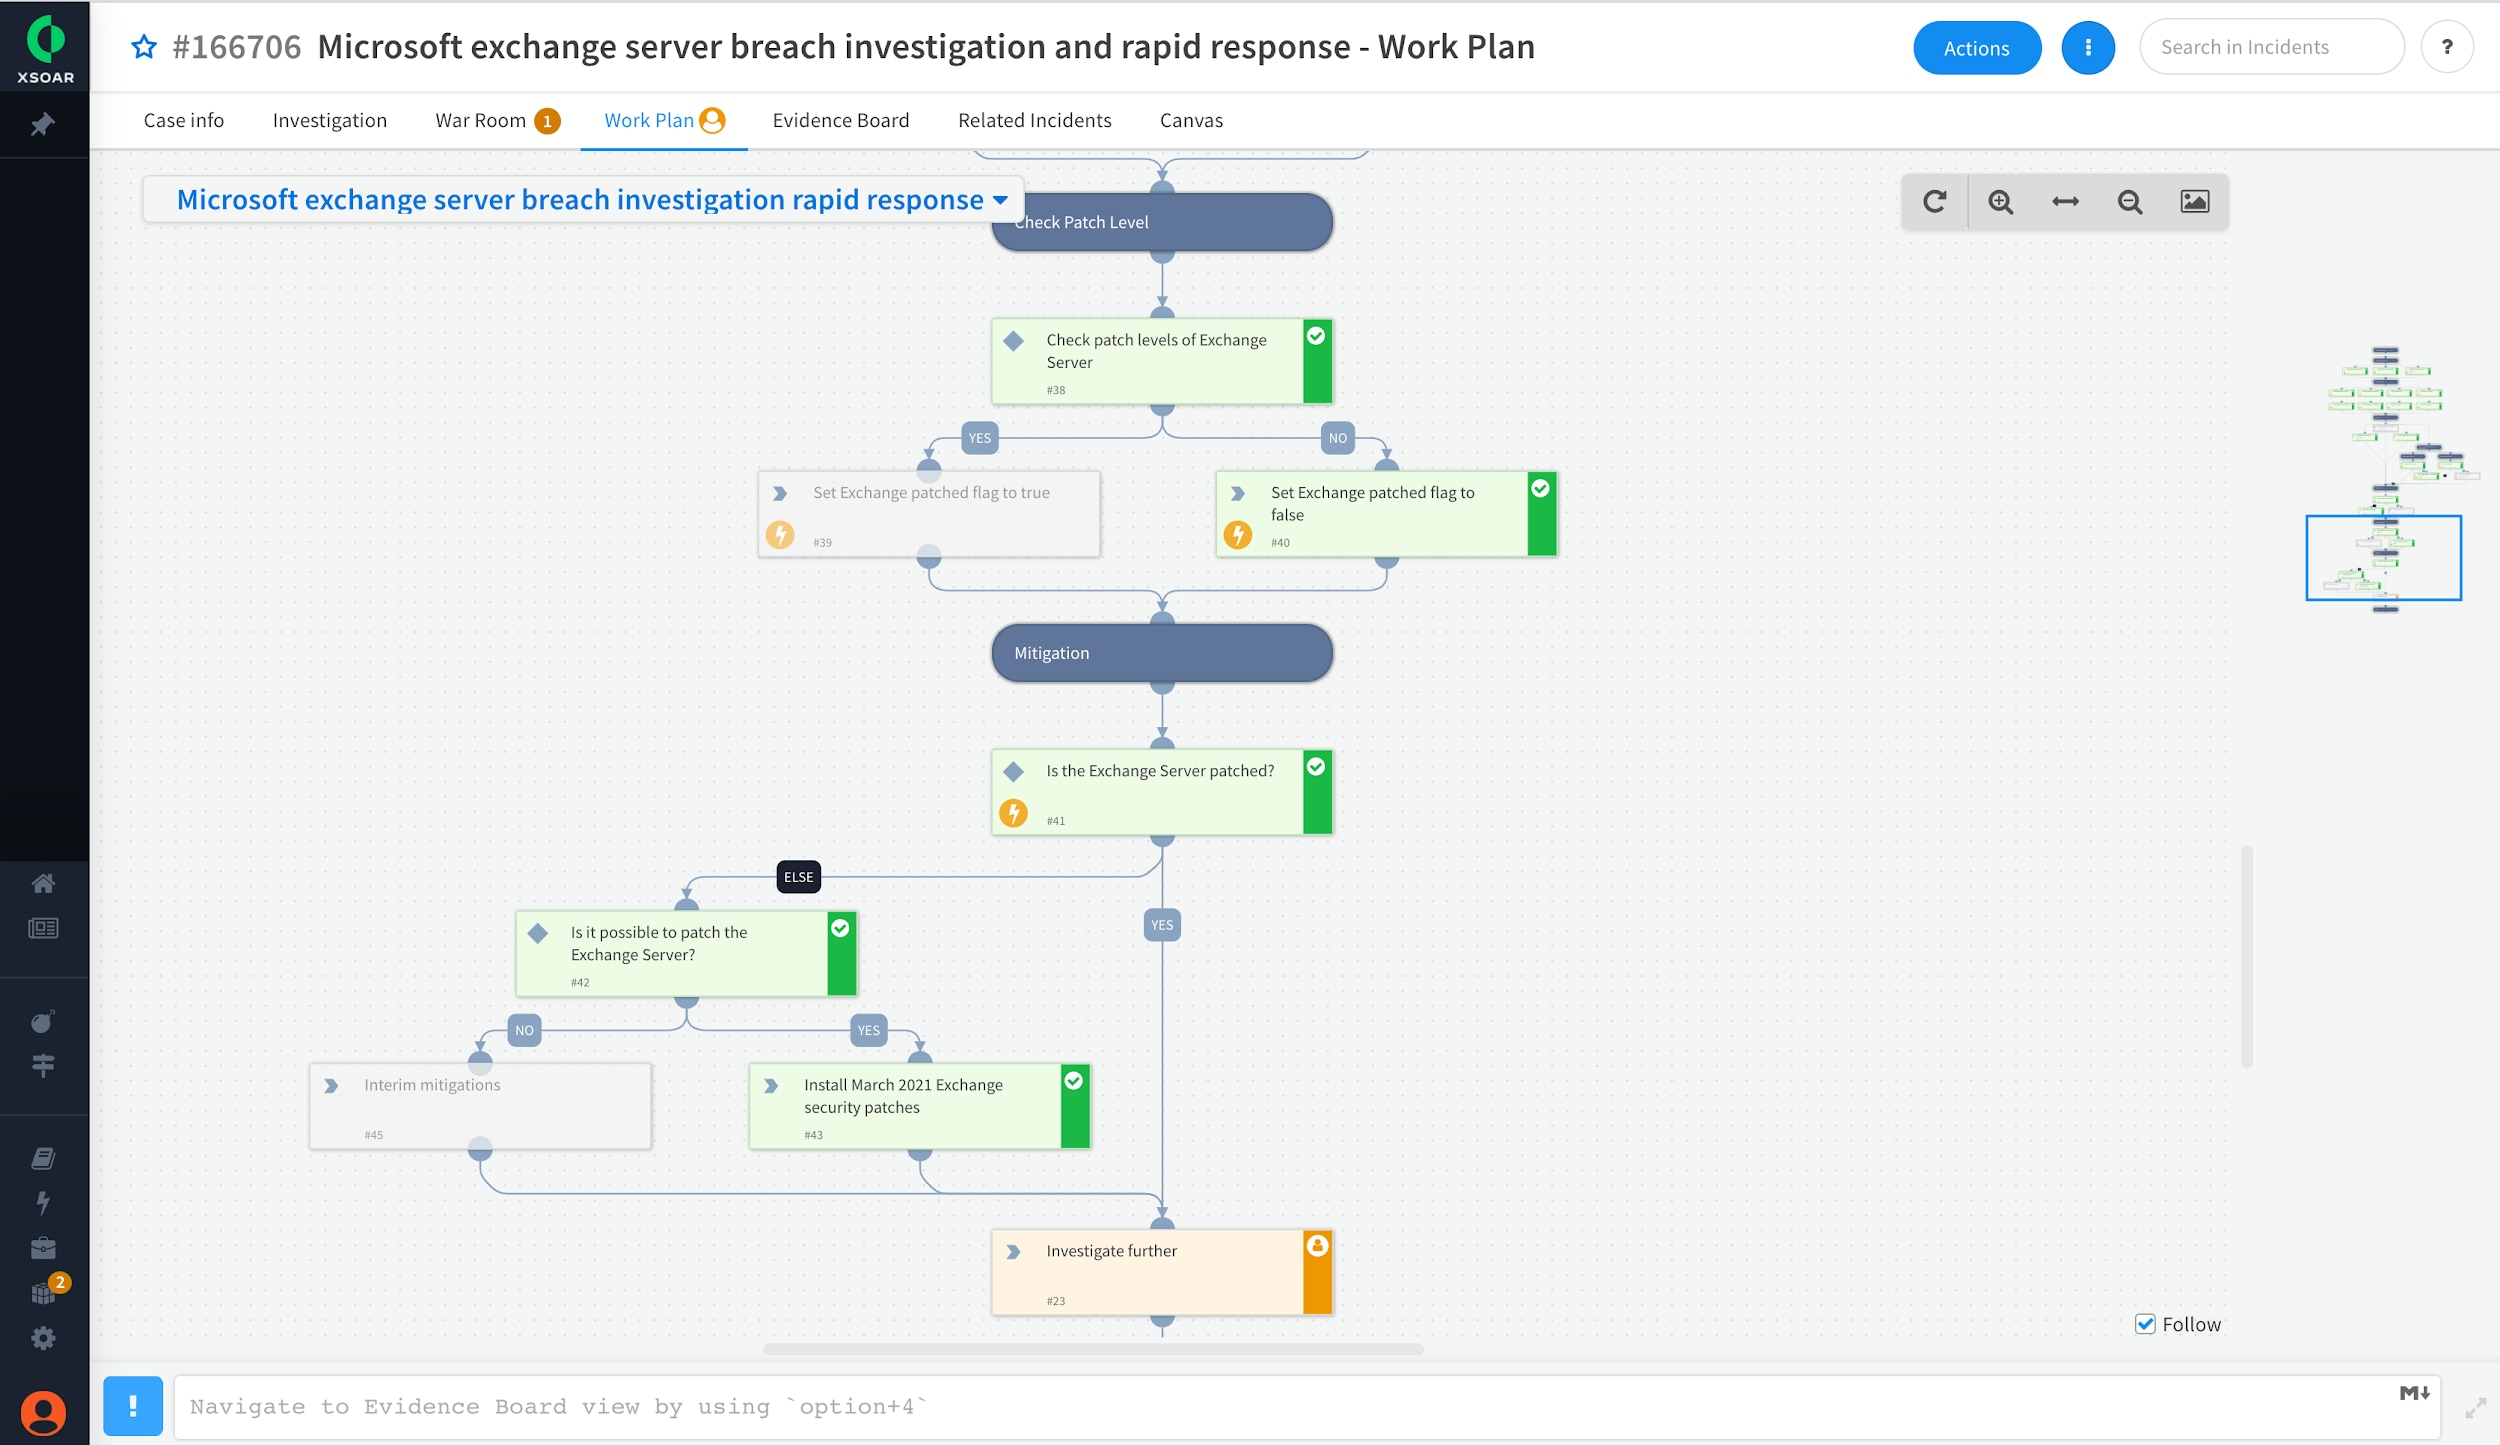Click the NO label above Interim mitigations
Image resolution: width=2500 pixels, height=1445 pixels.
524,1030
